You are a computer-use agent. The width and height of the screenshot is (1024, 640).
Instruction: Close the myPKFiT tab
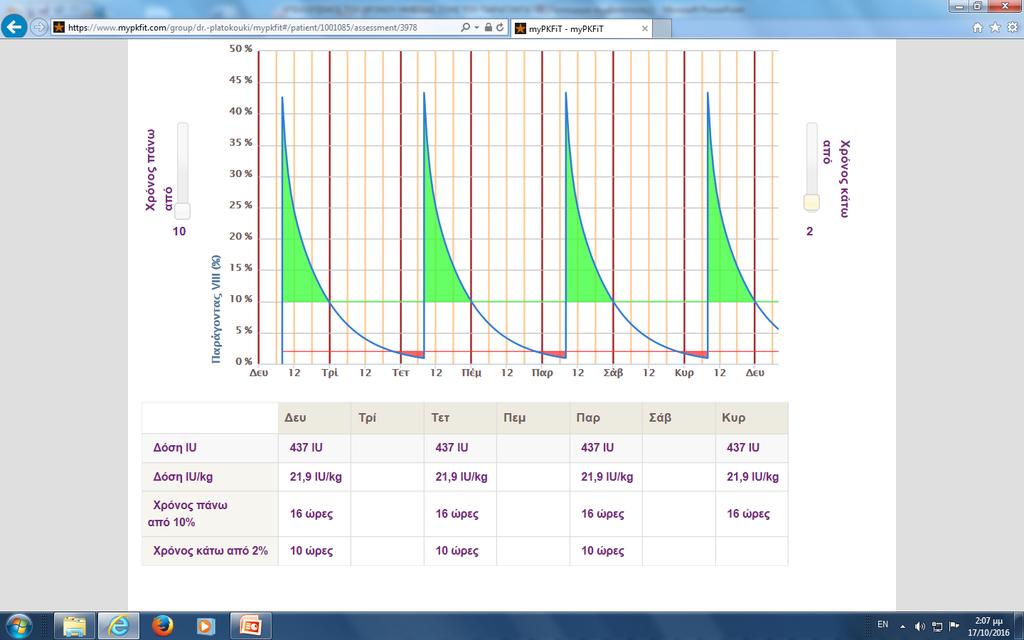coord(645,29)
